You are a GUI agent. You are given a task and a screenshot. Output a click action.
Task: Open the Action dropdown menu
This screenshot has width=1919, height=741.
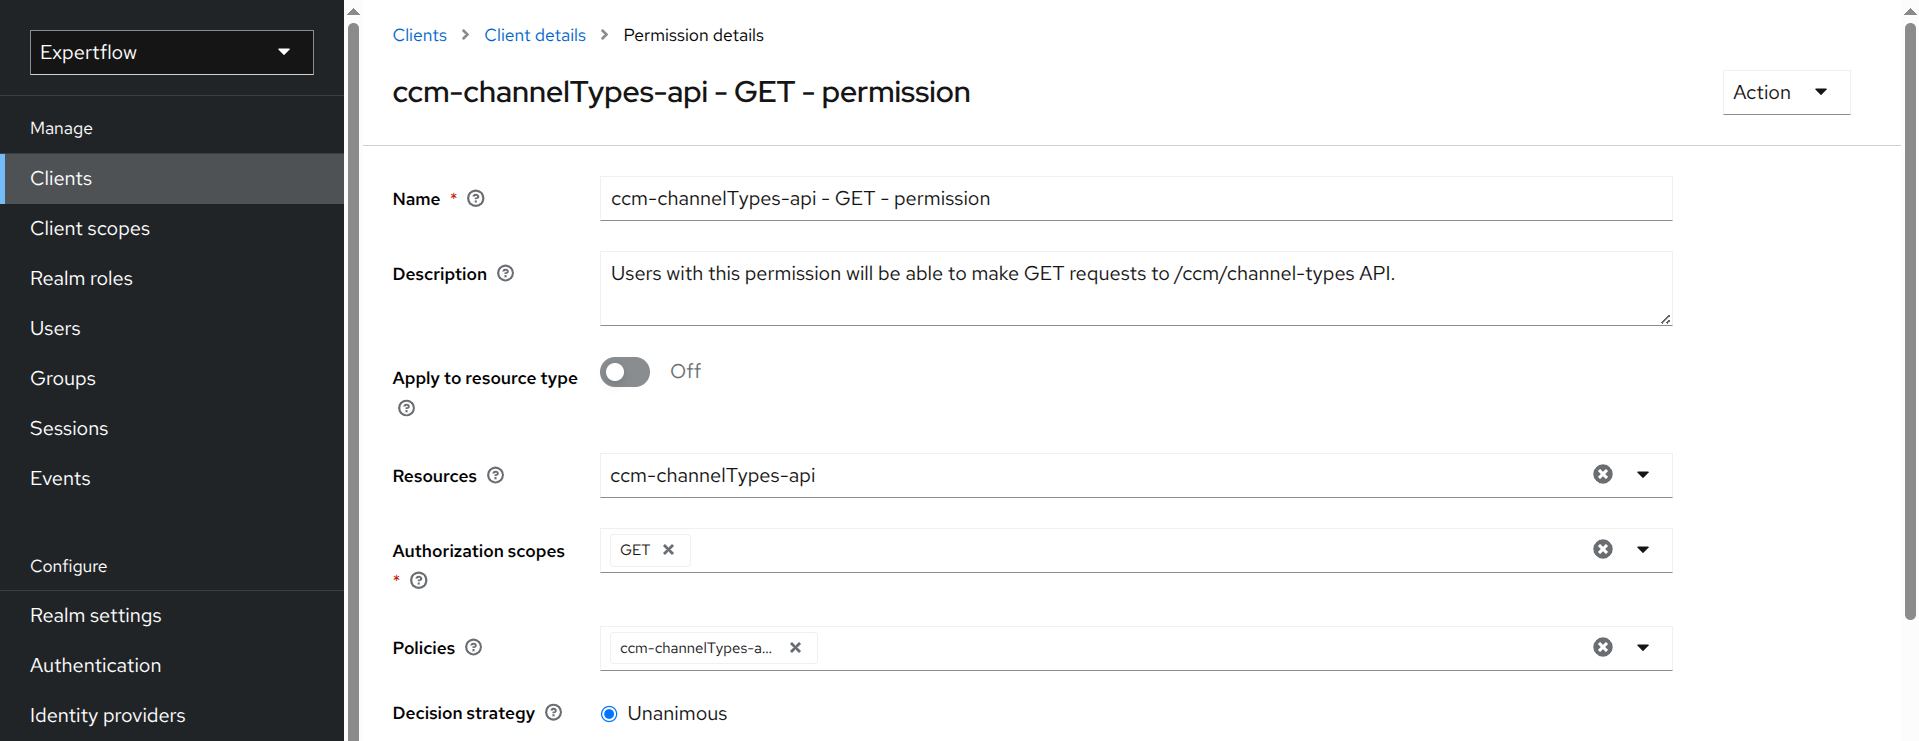pyautogui.click(x=1786, y=92)
